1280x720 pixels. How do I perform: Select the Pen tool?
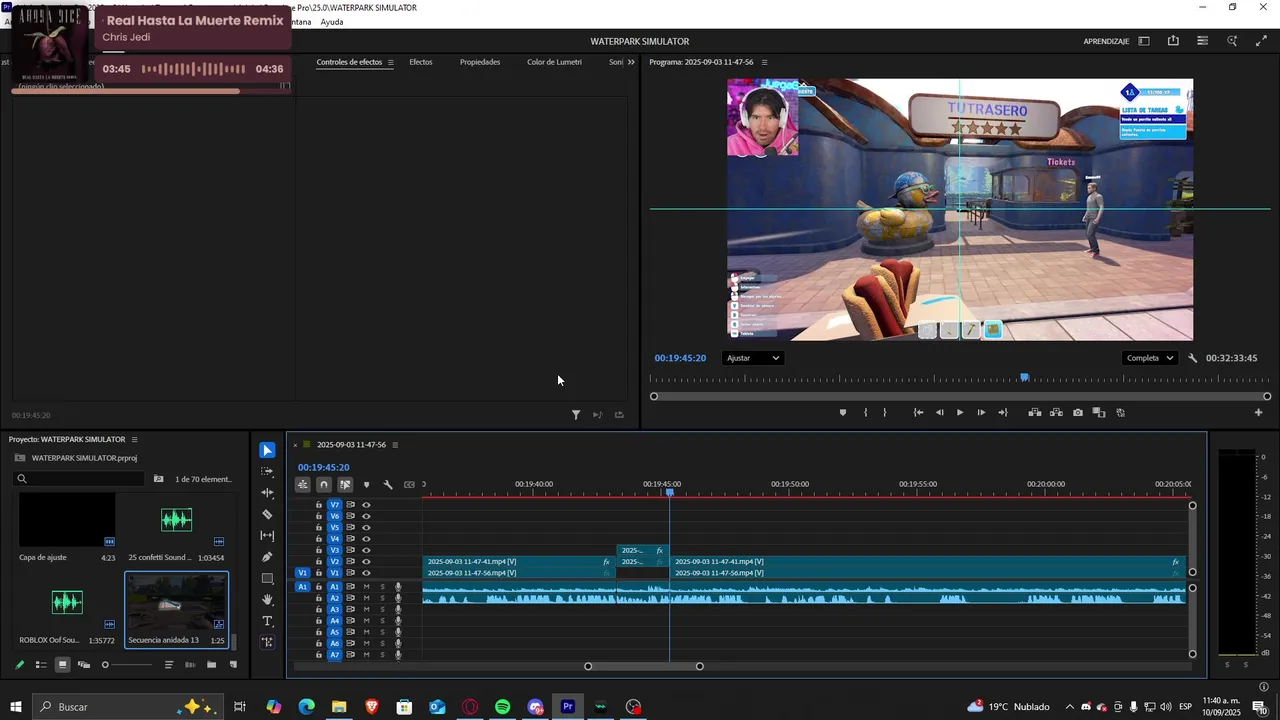(x=267, y=557)
